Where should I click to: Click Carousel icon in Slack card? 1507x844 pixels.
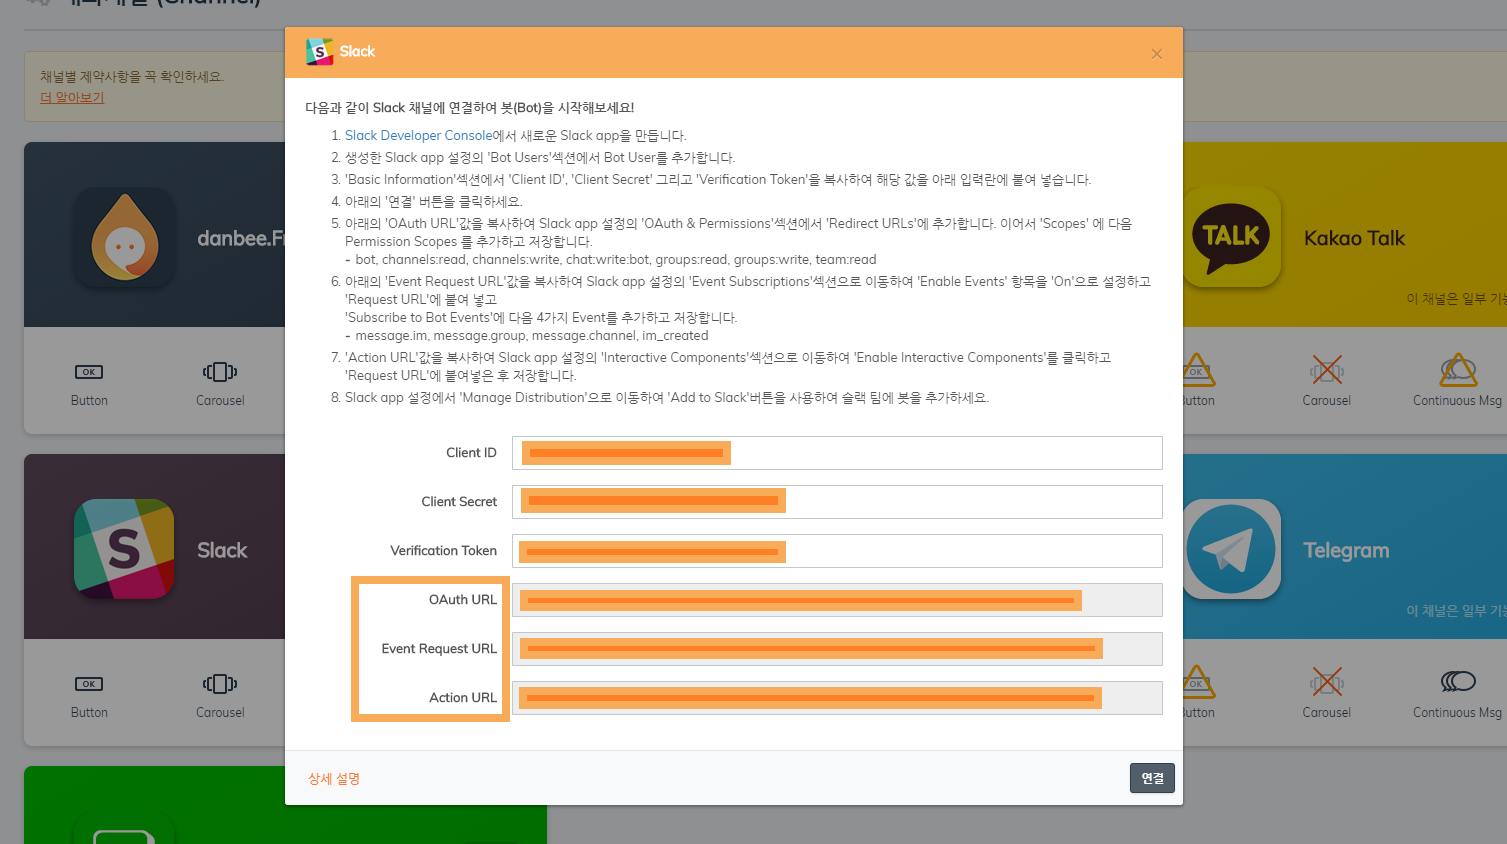point(220,684)
